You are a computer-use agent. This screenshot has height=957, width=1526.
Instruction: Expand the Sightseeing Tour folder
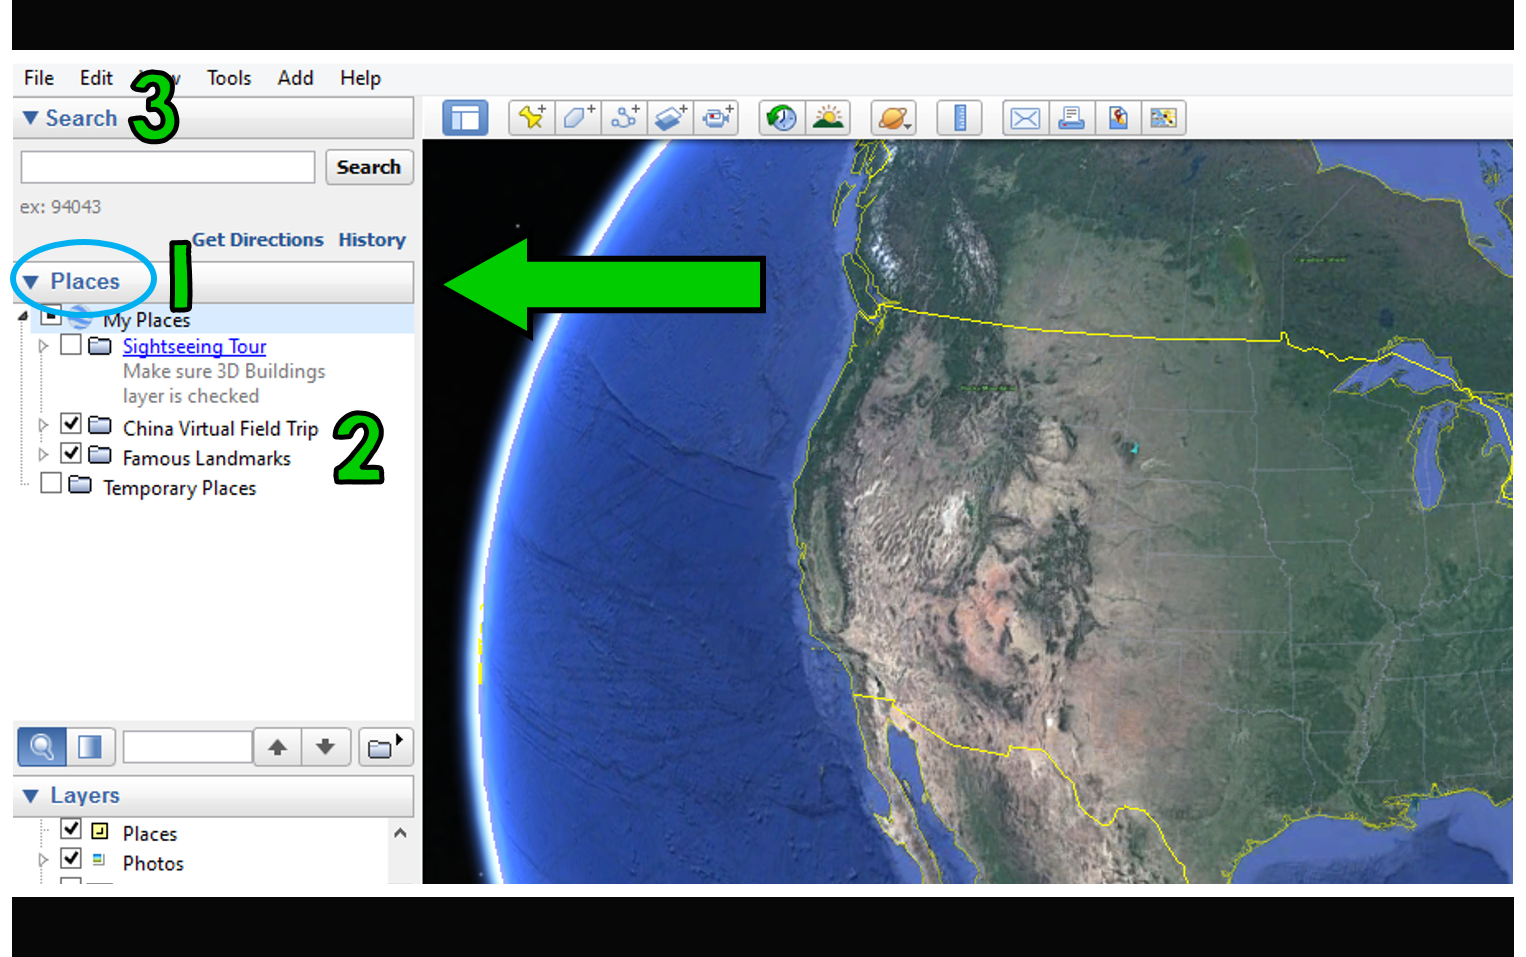pyautogui.click(x=43, y=345)
